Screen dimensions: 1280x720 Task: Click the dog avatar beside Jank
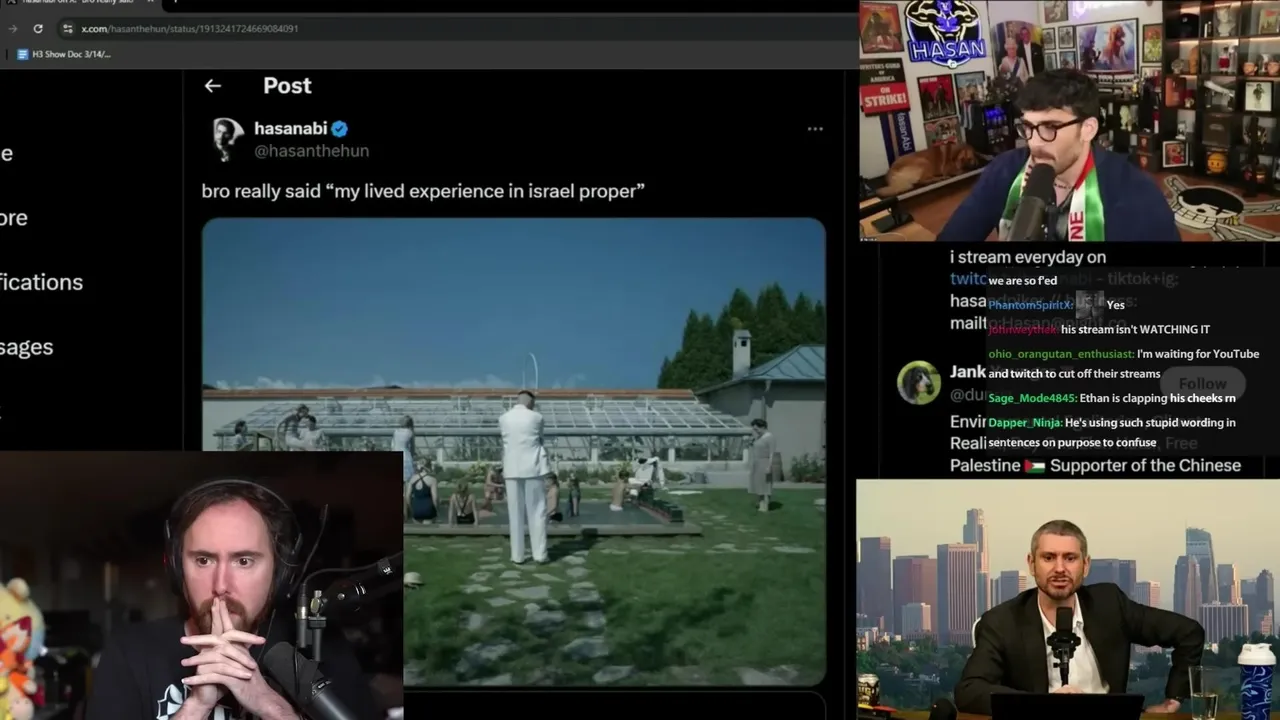[918, 383]
